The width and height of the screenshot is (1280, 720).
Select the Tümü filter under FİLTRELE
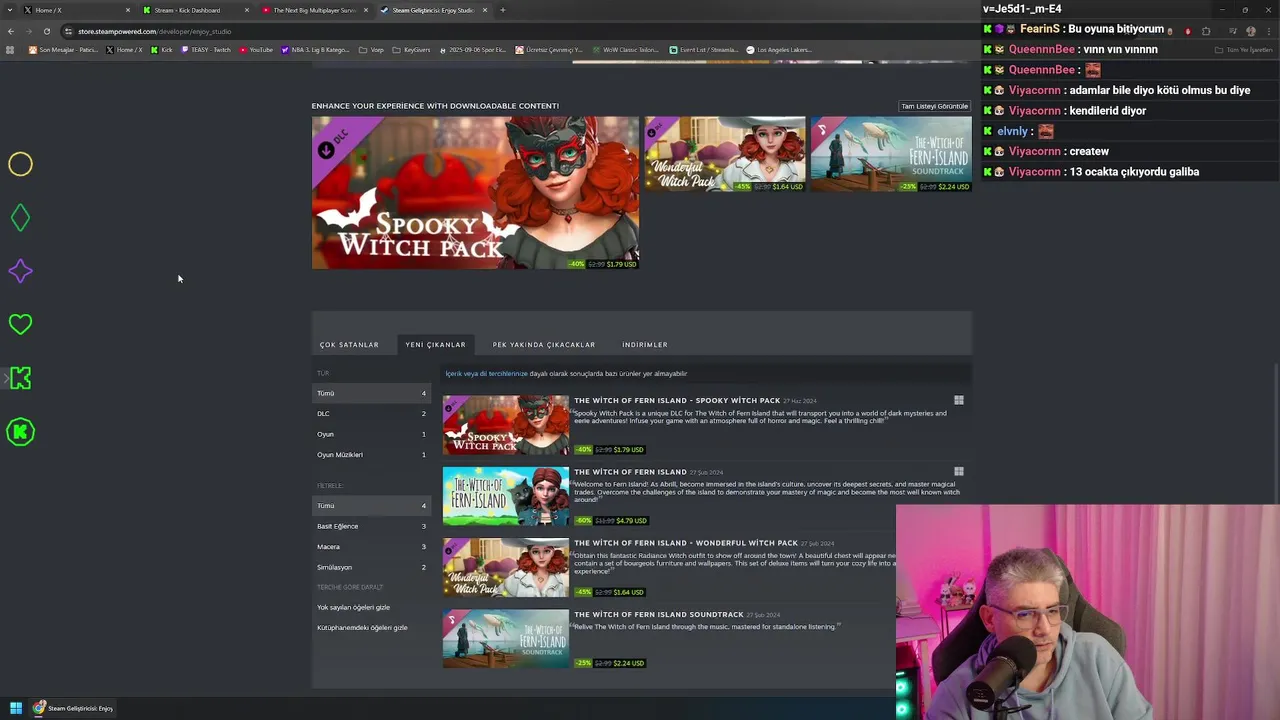point(372,506)
